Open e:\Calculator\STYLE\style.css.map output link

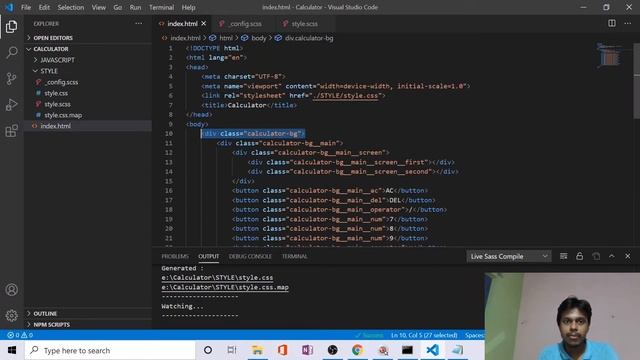tap(225, 287)
